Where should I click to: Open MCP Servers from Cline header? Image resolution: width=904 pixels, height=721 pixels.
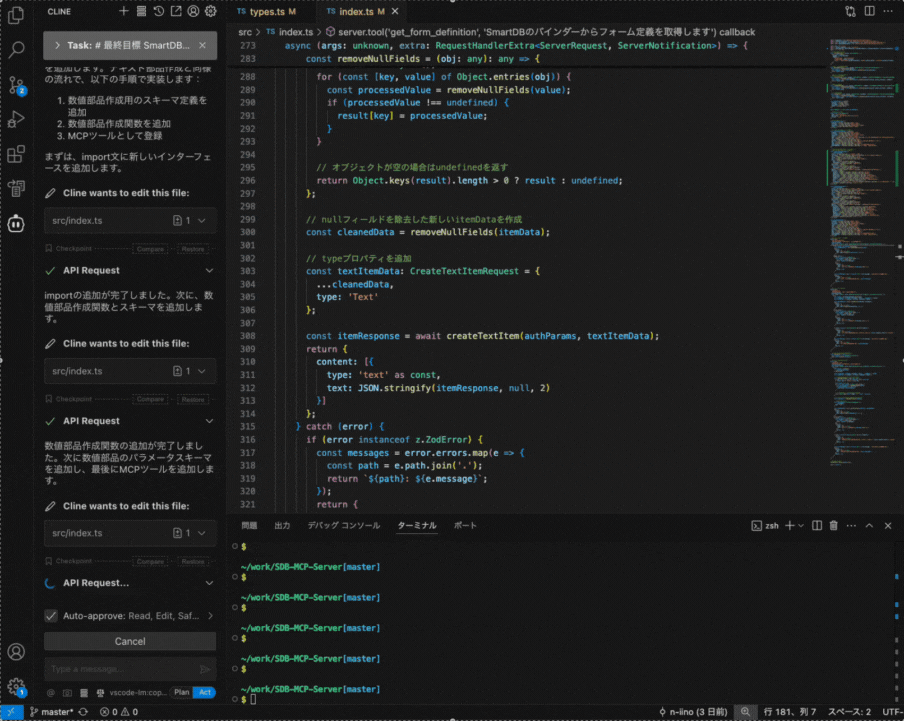point(141,11)
